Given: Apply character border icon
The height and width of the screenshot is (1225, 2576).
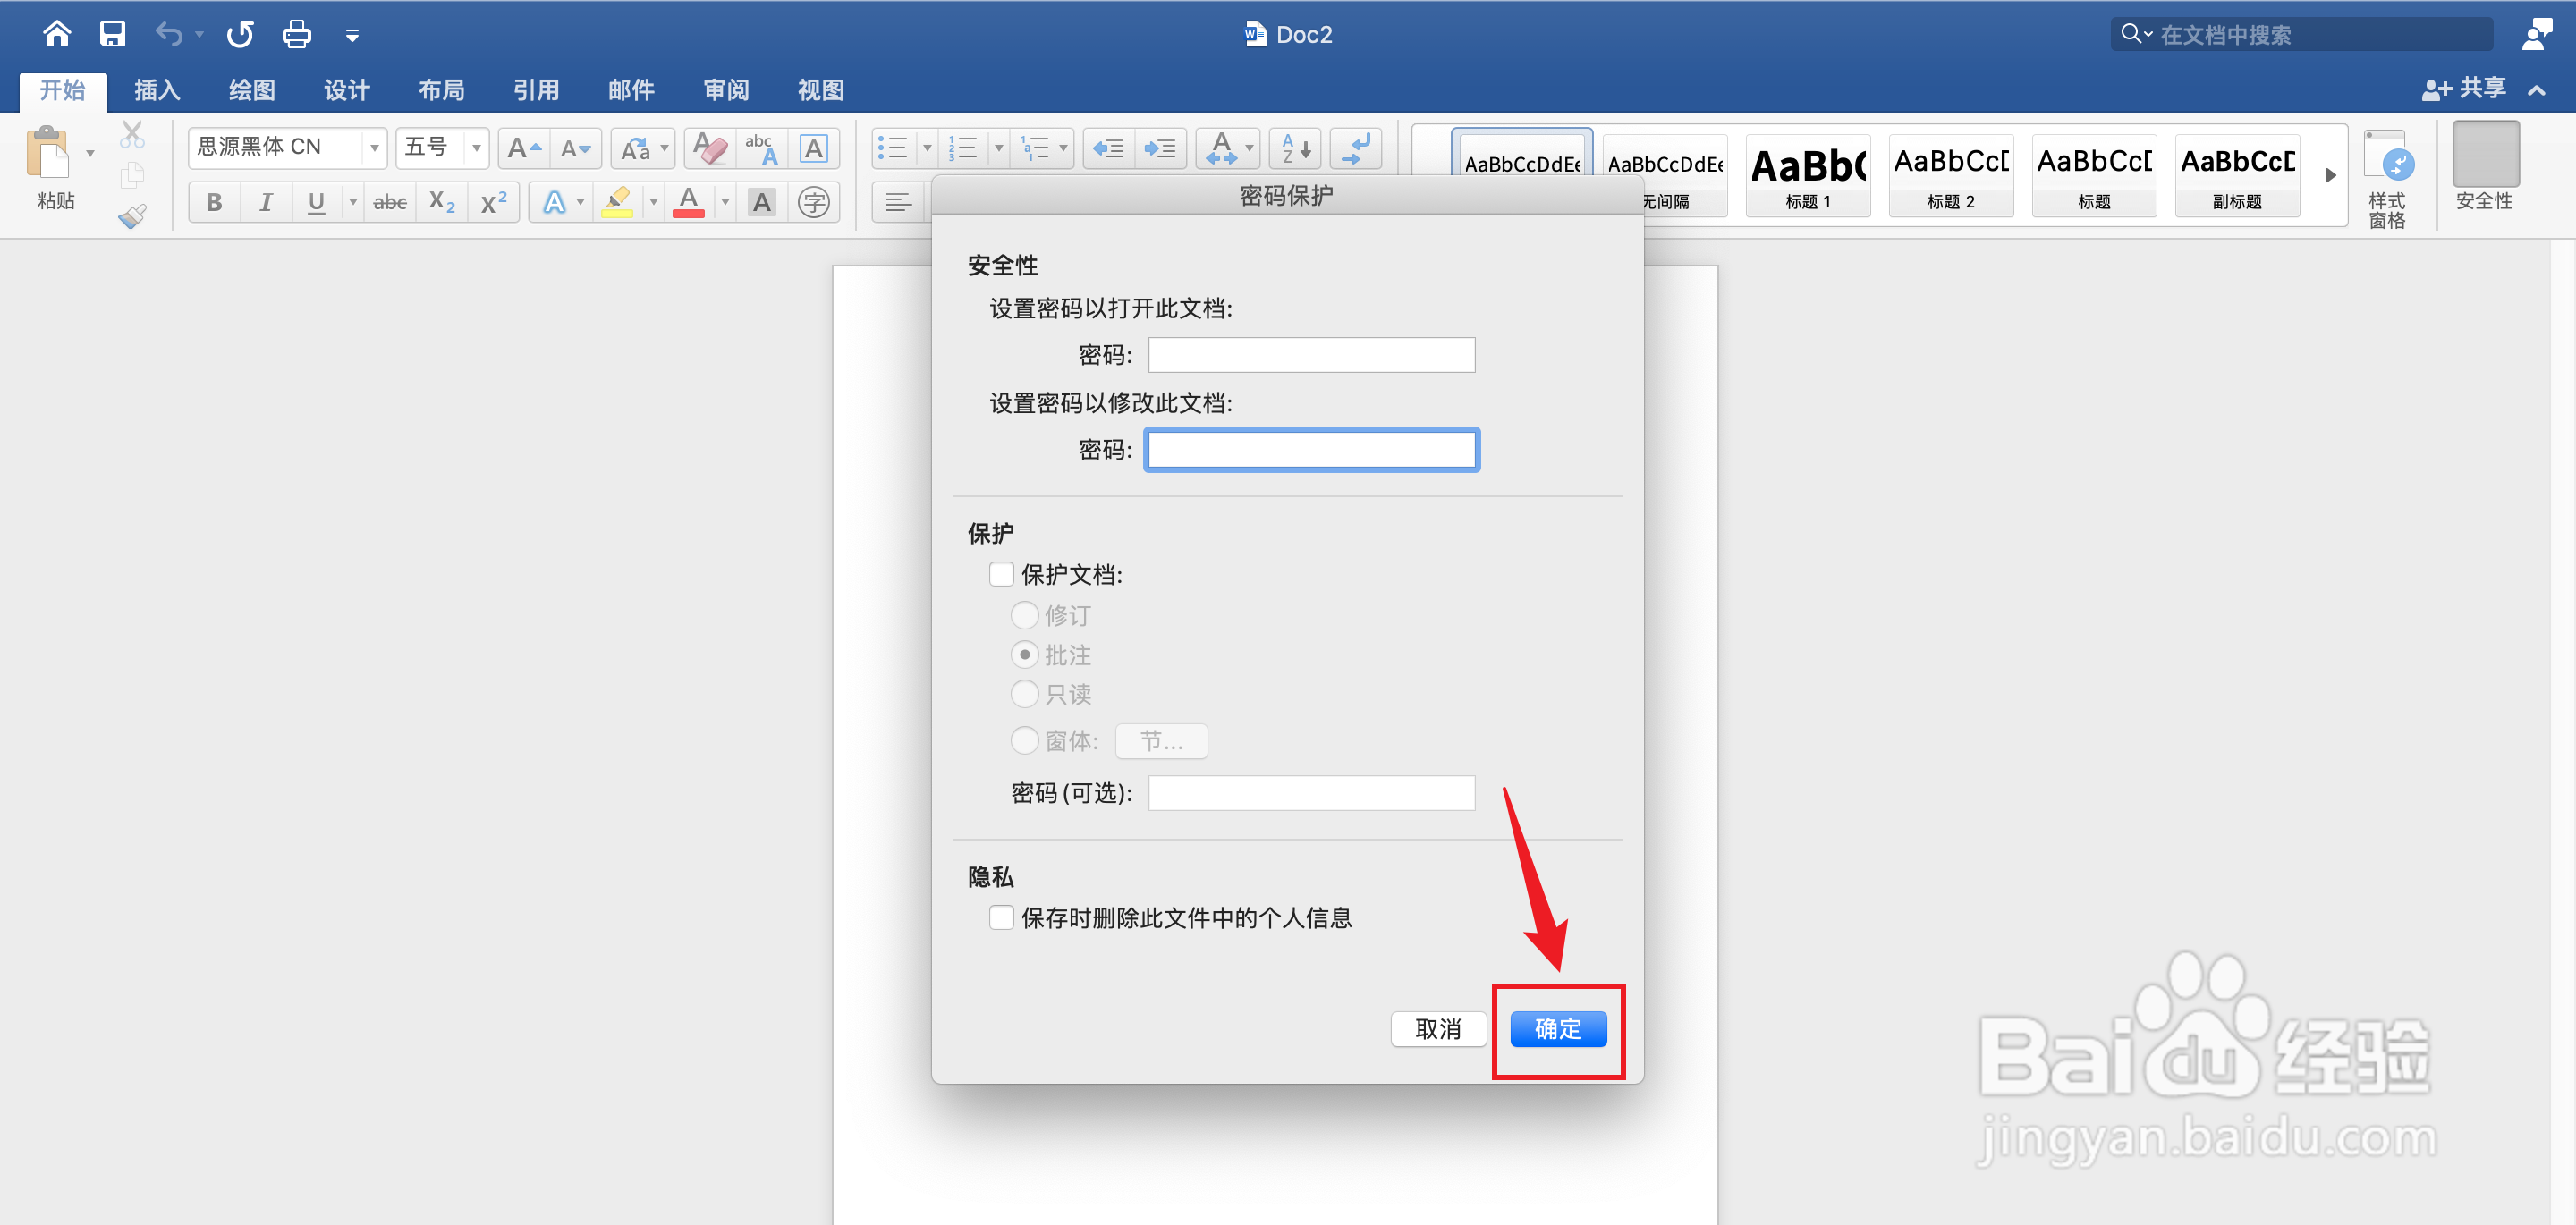Looking at the screenshot, I should pyautogui.click(x=814, y=149).
